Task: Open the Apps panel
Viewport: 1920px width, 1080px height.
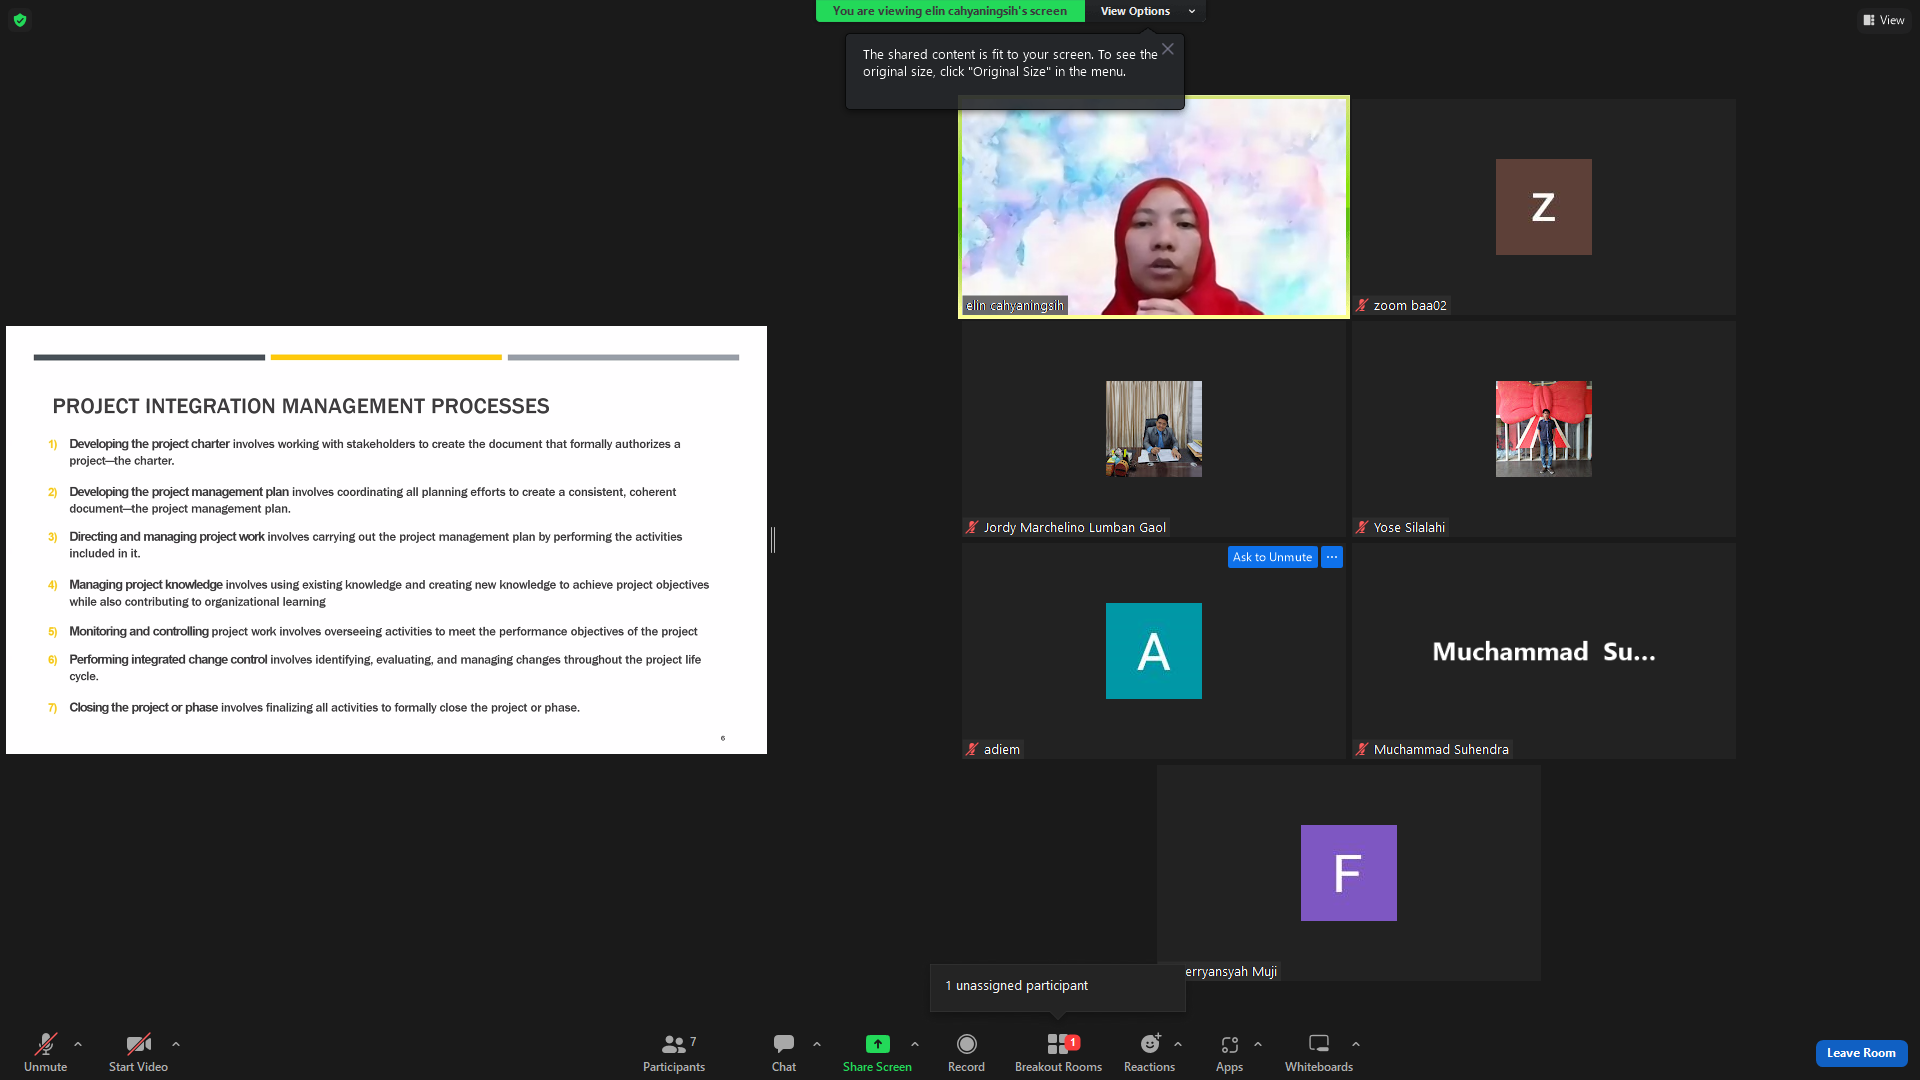Action: pyautogui.click(x=1229, y=1052)
